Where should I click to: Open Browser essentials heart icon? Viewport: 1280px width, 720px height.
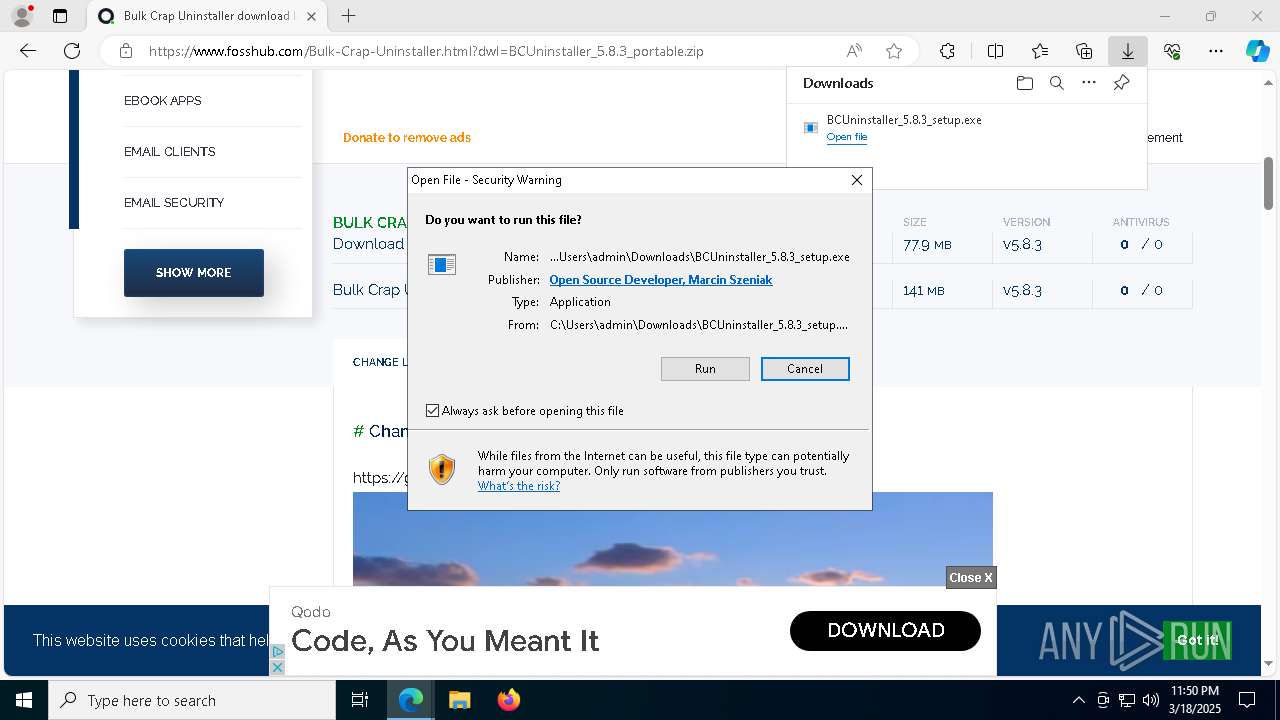click(1172, 51)
